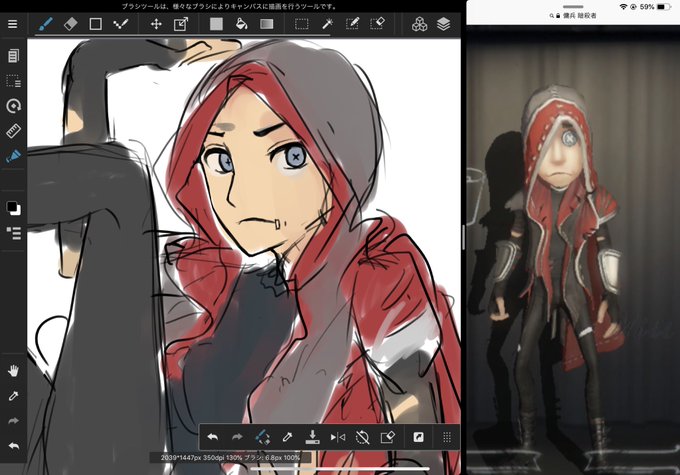Viewport: 680px width, 475px height.
Task: Open the Transform tool
Action: [181, 24]
